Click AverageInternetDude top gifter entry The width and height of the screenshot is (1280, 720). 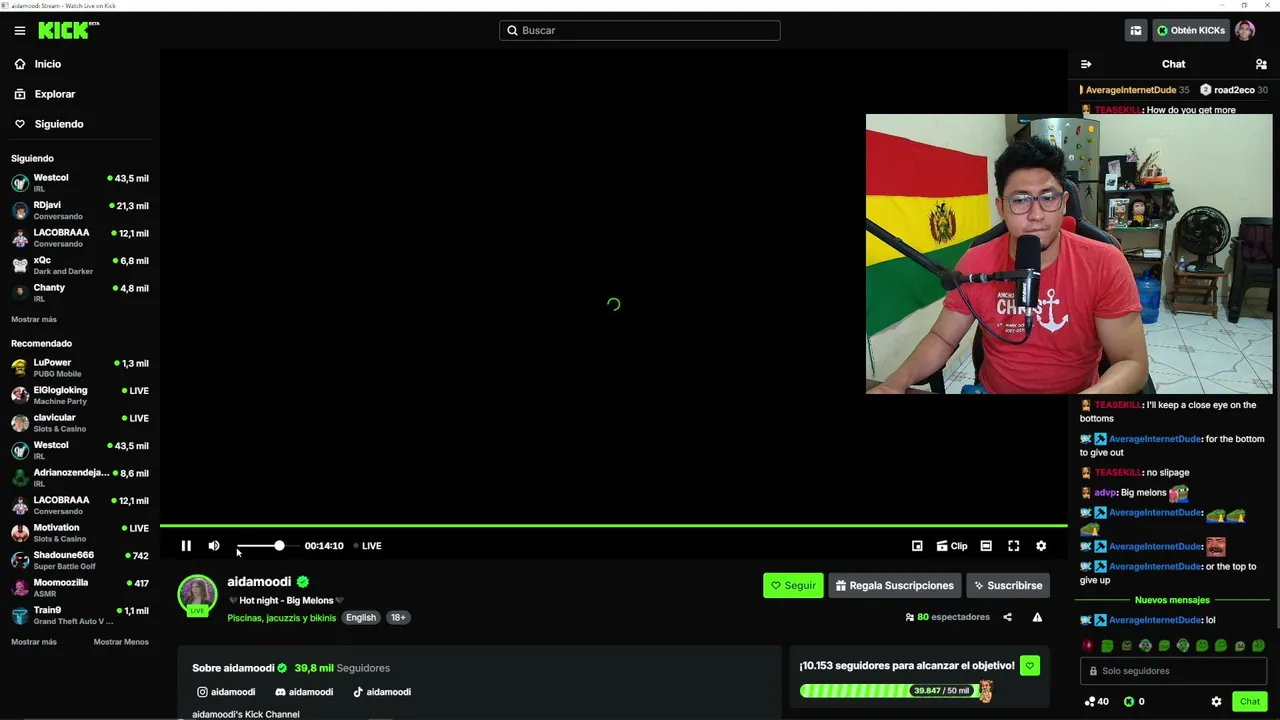[1134, 90]
